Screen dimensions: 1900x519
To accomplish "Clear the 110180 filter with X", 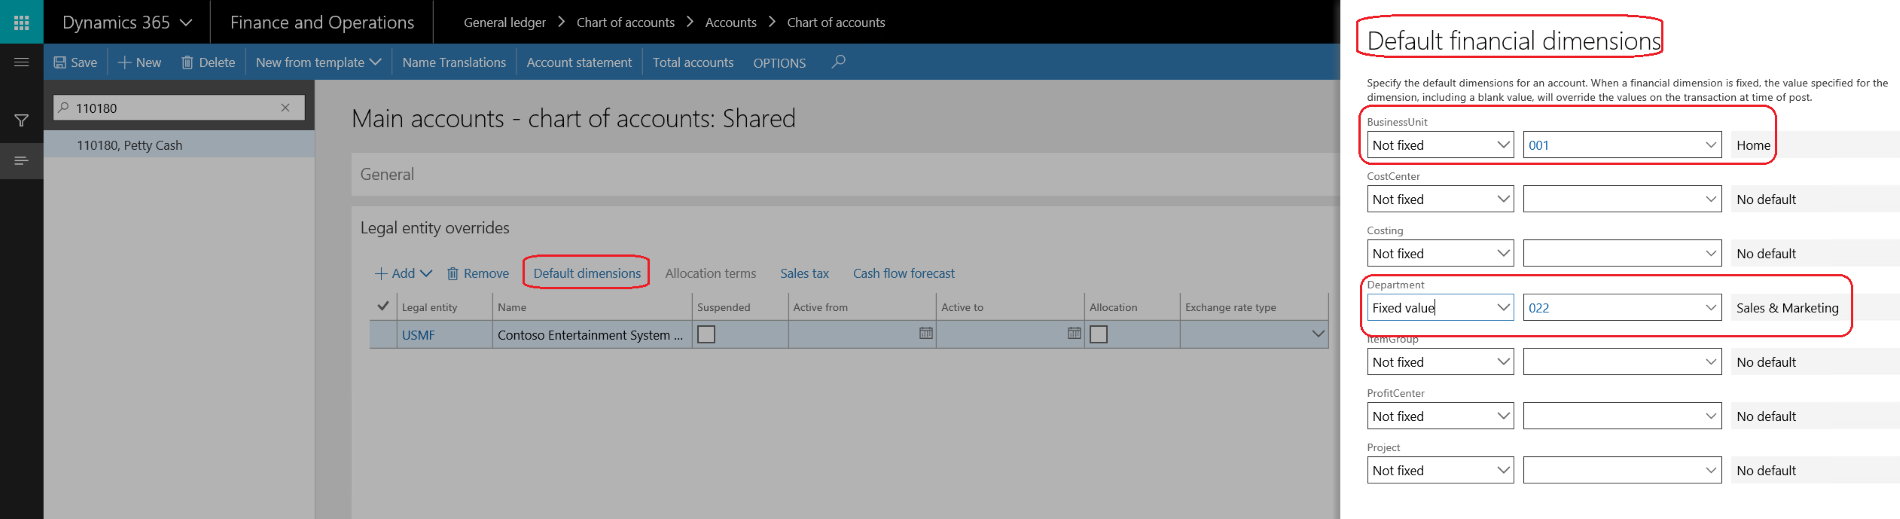I will (x=285, y=108).
